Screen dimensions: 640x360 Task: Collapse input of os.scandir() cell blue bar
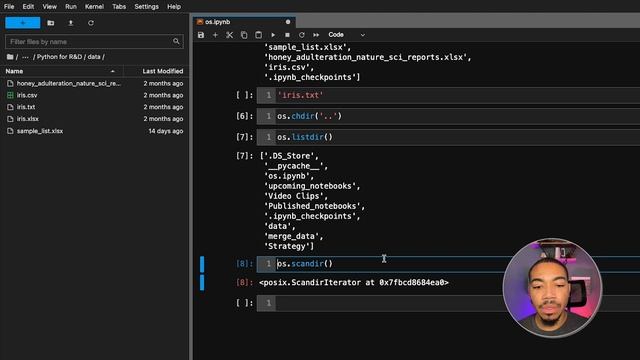tap(202, 264)
